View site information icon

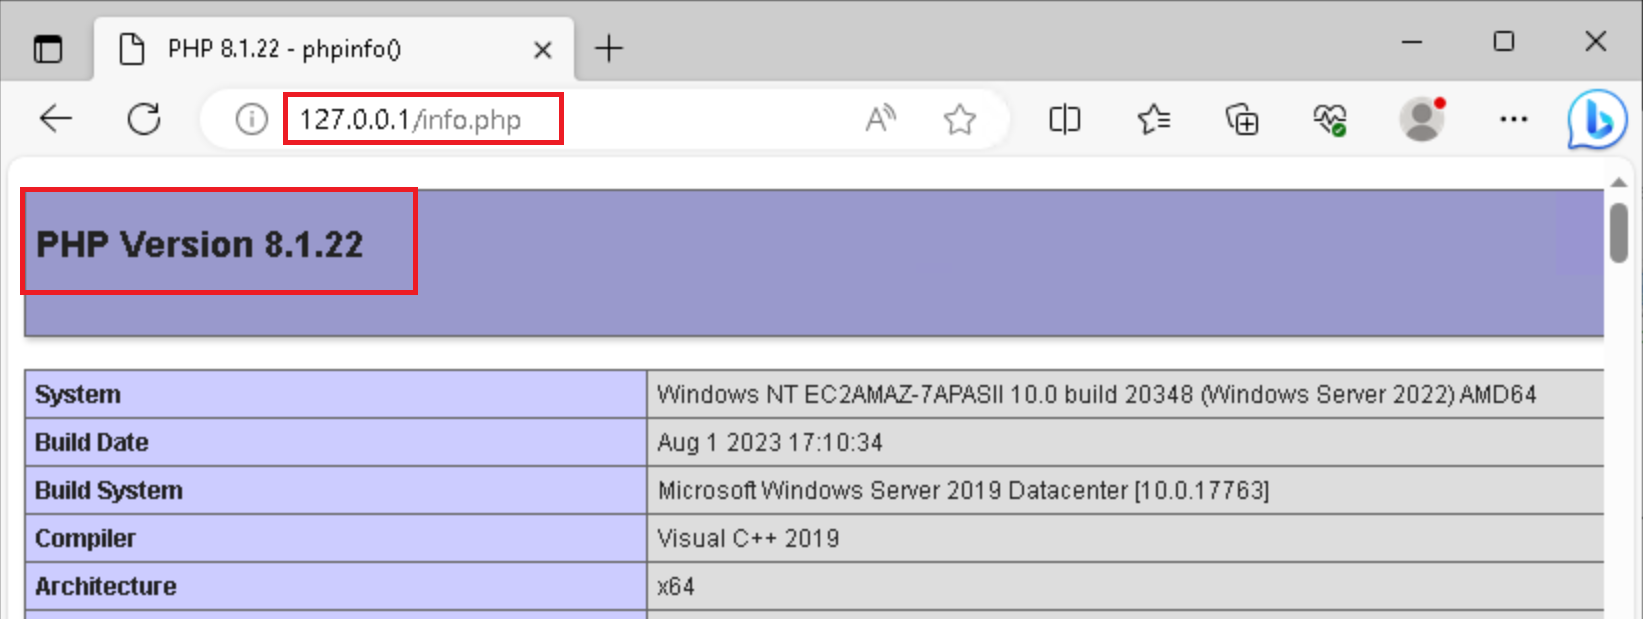coord(251,120)
